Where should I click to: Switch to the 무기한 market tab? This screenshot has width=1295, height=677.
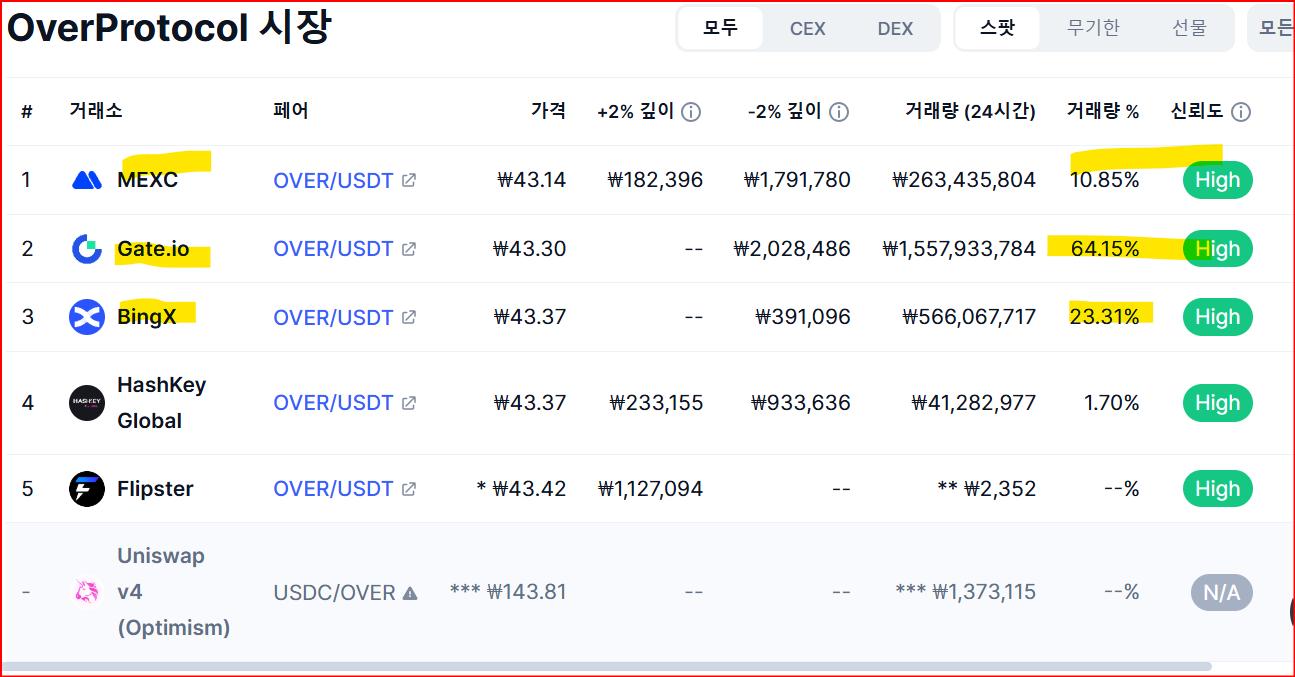click(1093, 28)
